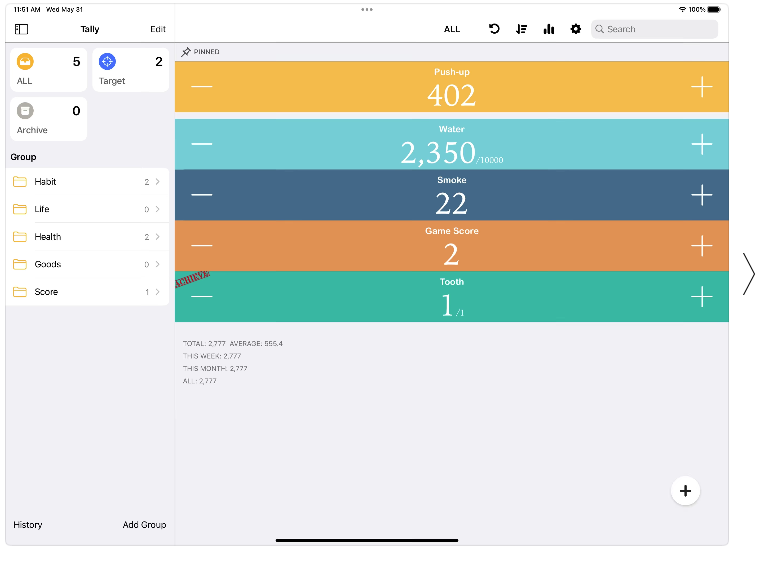Screen dimensions: 760x566
Task: Open the Target card
Action: [x=131, y=70]
